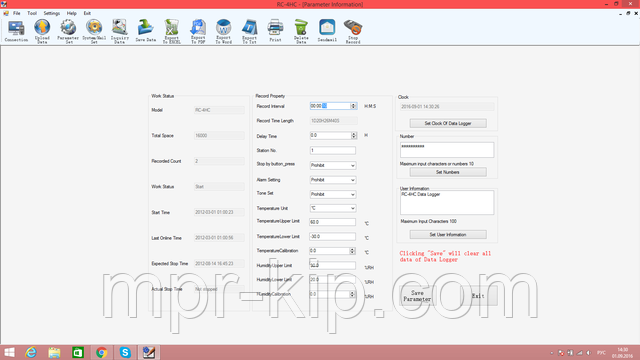Open Parameter Set from the toolbar
Viewport: 640px width, 360px height.
(68, 31)
